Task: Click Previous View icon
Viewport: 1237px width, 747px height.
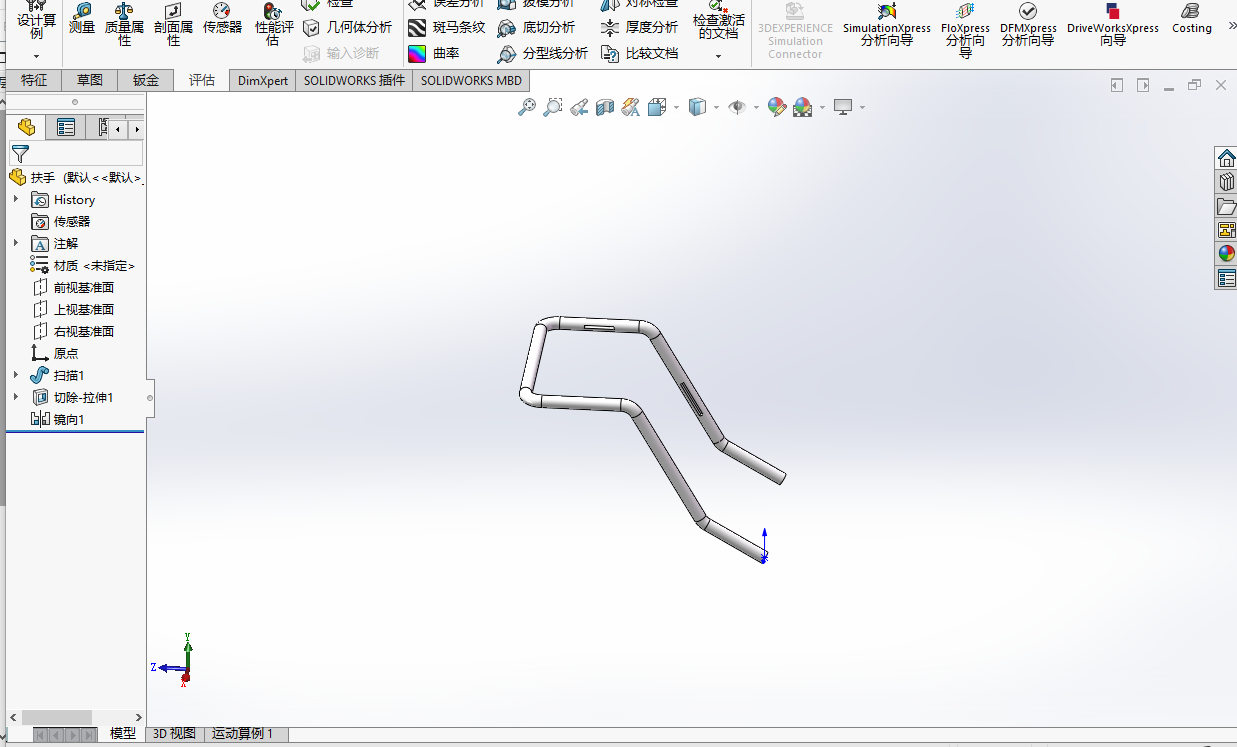Action: point(579,107)
